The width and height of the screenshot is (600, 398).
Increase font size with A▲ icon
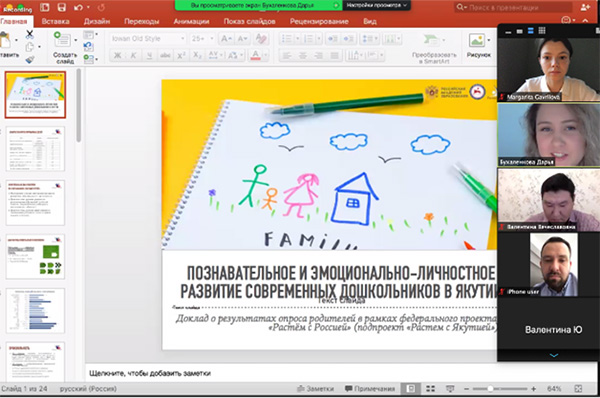tap(226, 39)
